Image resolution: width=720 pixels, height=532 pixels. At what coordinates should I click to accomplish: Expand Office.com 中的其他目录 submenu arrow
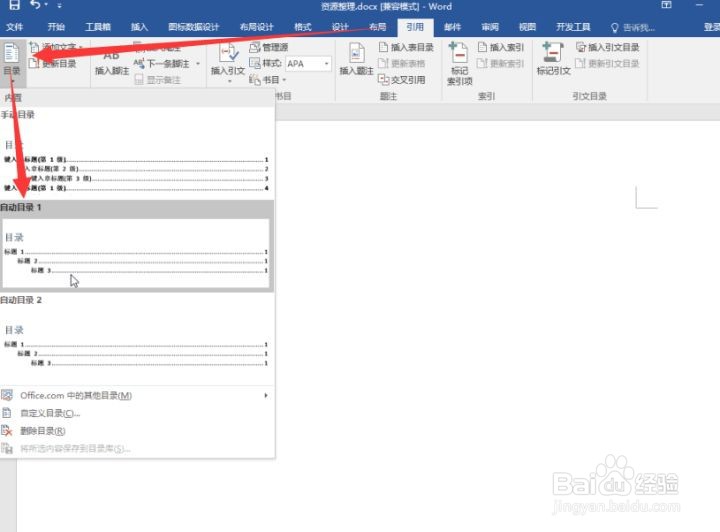(x=266, y=395)
